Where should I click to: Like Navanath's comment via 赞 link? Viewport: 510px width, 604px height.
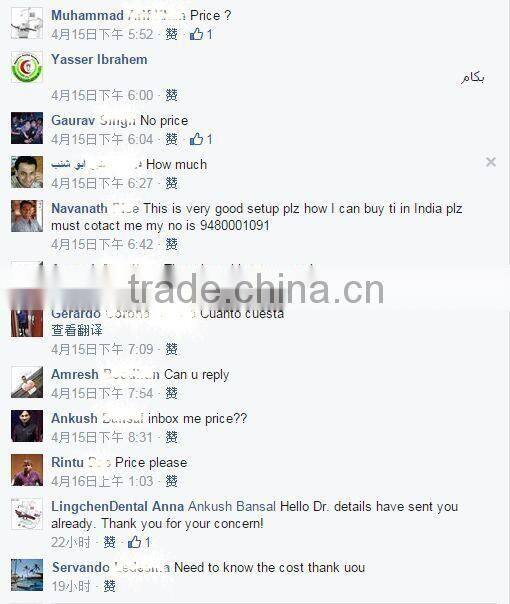(171, 244)
